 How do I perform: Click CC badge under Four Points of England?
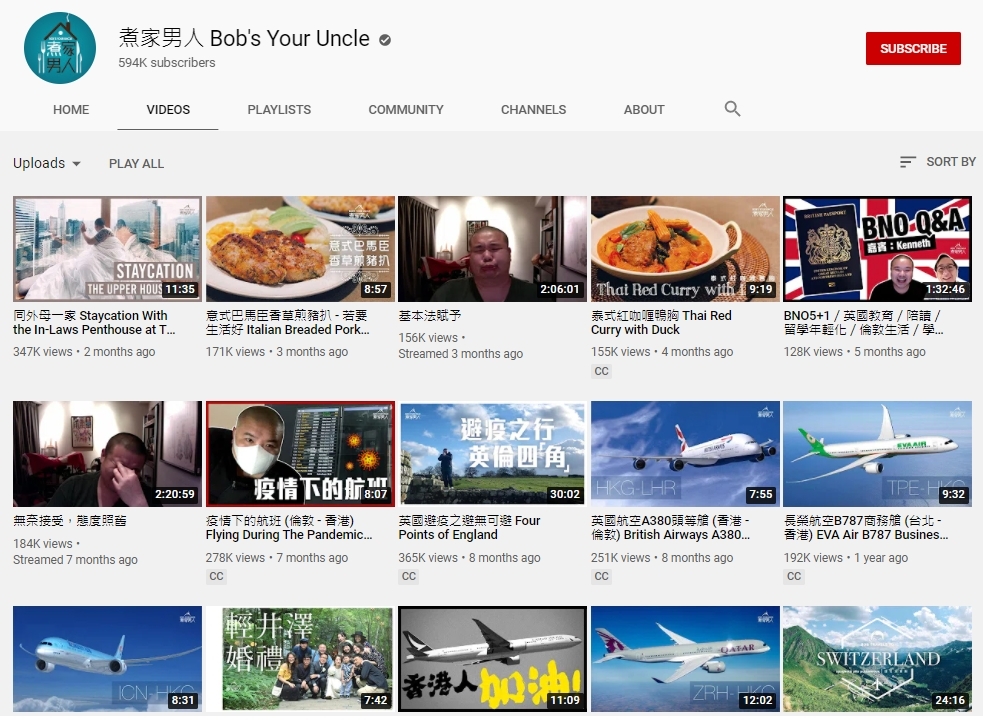point(409,576)
